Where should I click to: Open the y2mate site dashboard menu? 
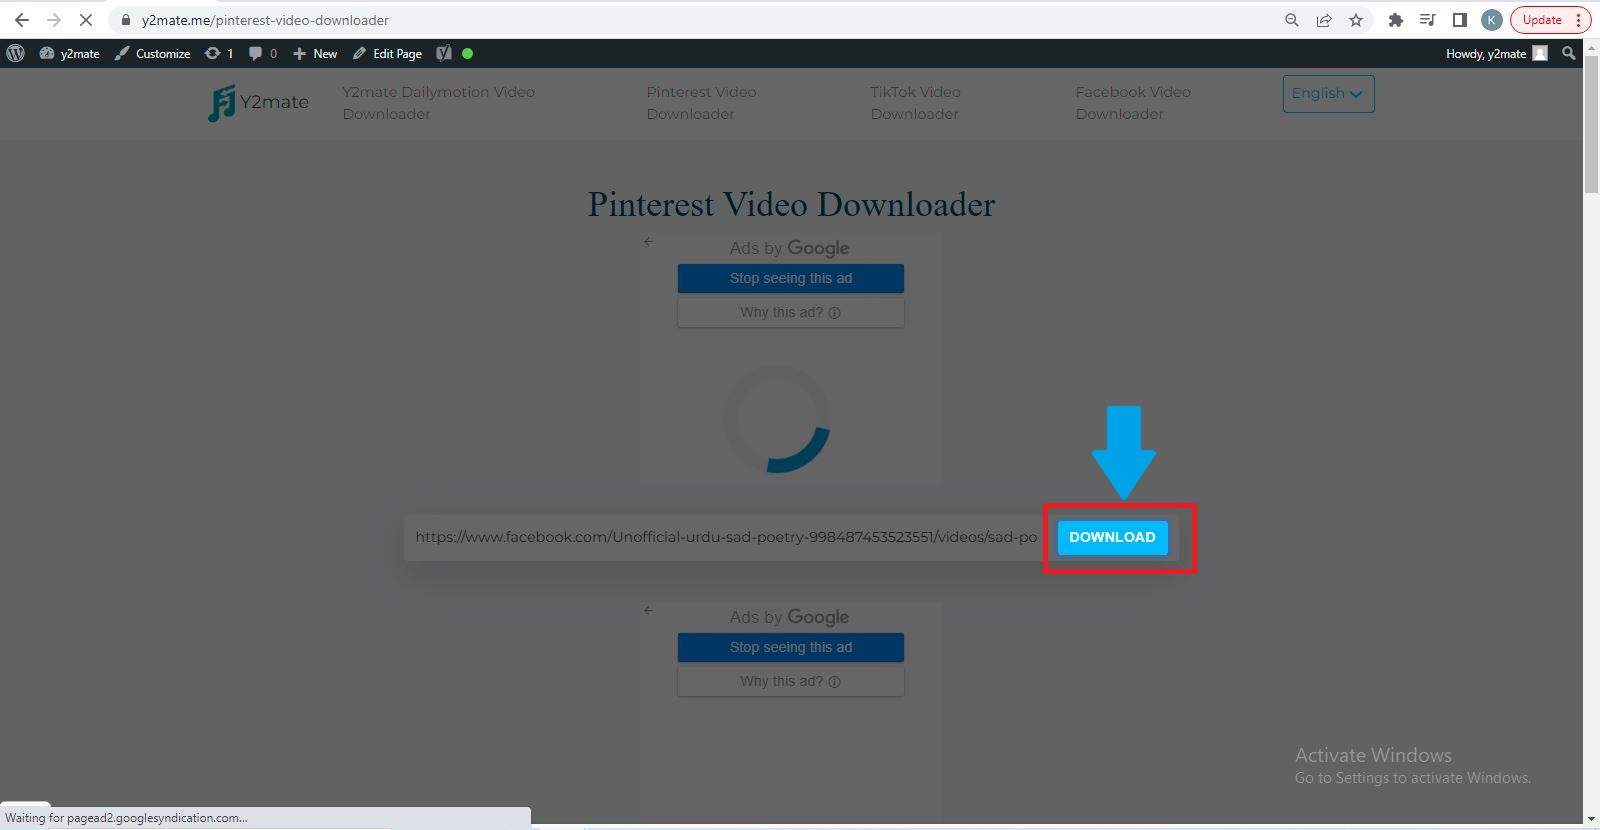click(70, 54)
